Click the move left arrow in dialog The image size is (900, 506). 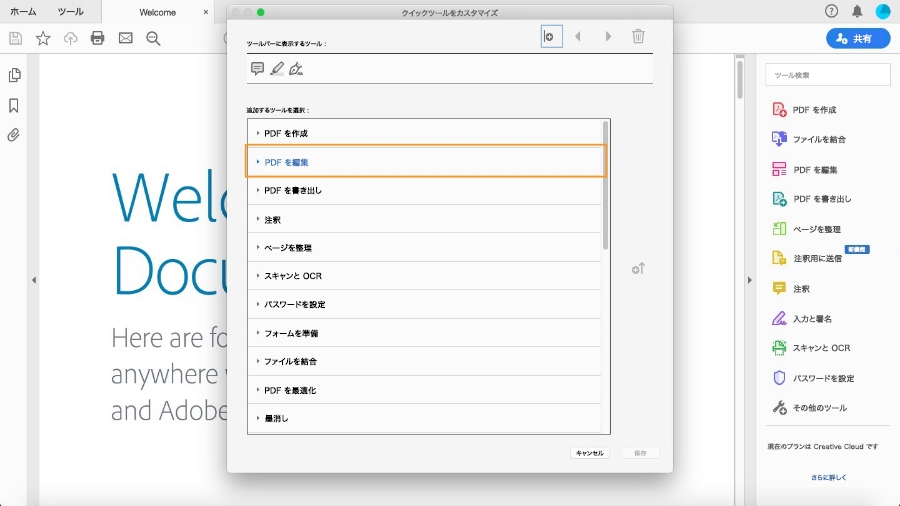(x=578, y=37)
